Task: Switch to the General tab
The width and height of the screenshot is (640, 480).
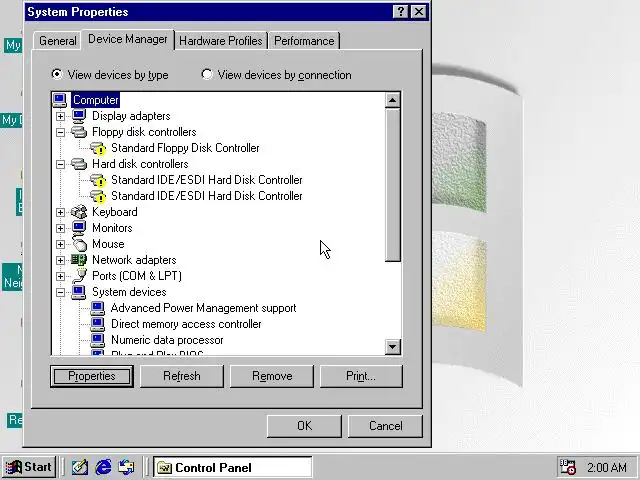Action: 58,41
